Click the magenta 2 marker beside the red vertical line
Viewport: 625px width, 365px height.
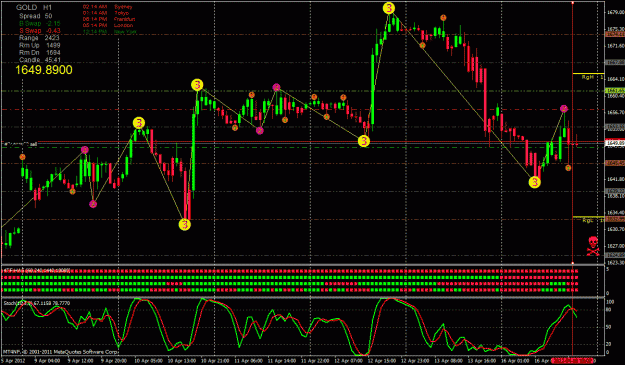pos(564,108)
